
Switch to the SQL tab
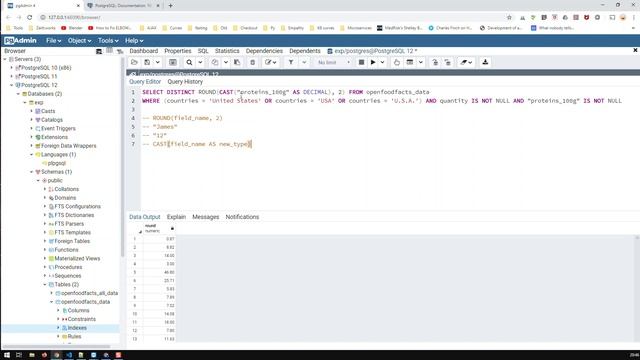[203, 51]
